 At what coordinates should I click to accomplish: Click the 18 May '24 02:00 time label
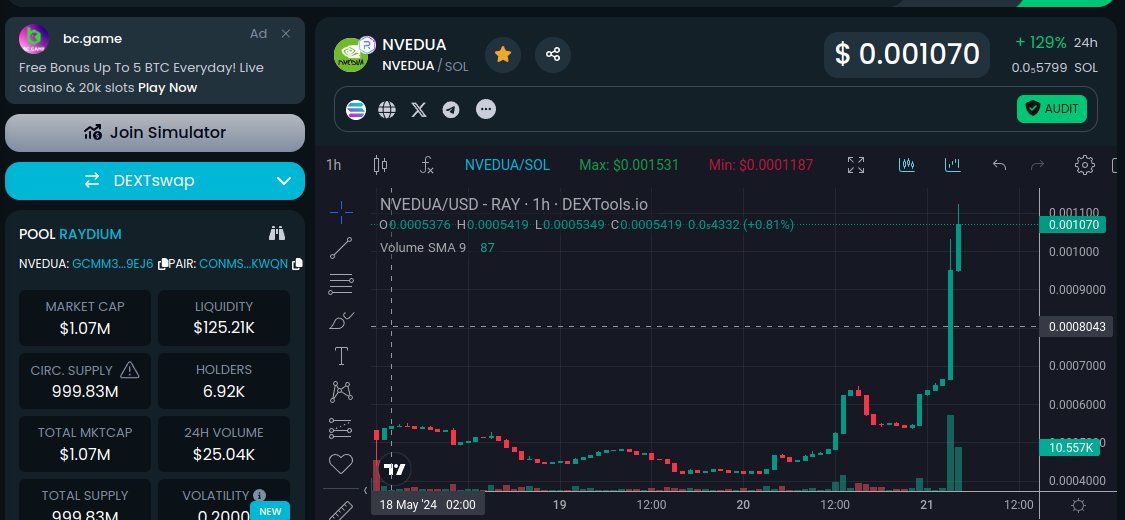coord(428,505)
